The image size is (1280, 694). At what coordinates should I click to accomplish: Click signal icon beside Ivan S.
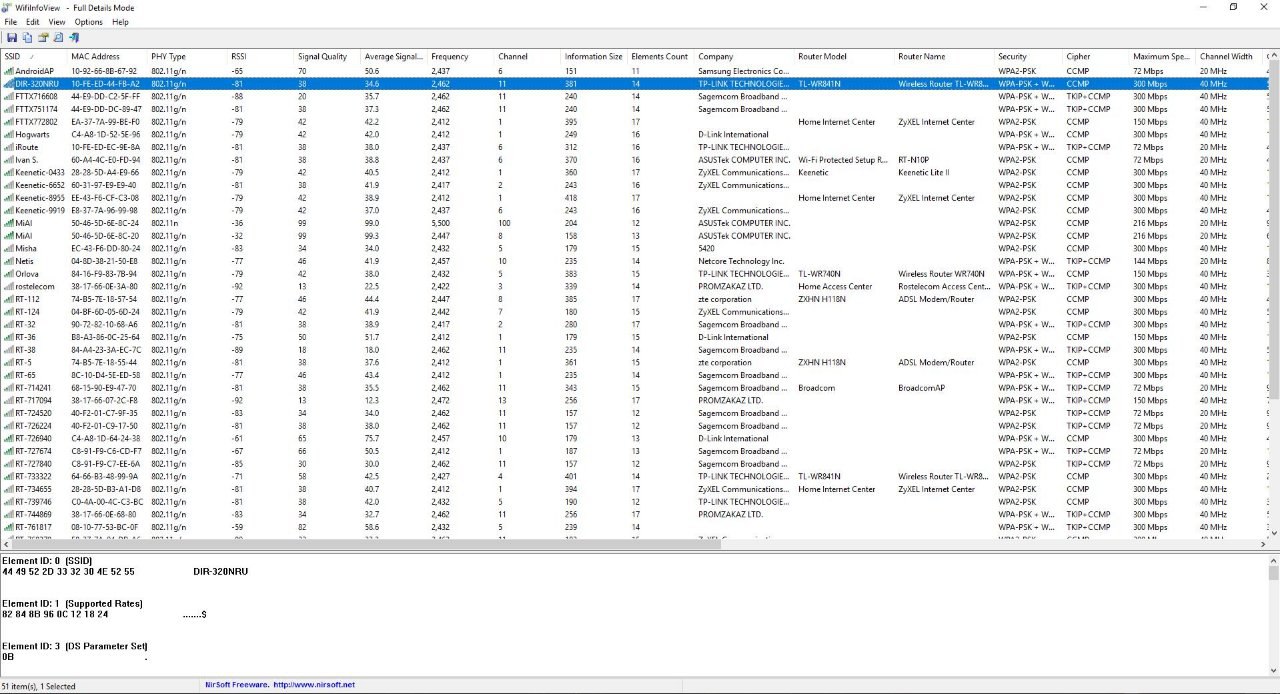click(8, 160)
